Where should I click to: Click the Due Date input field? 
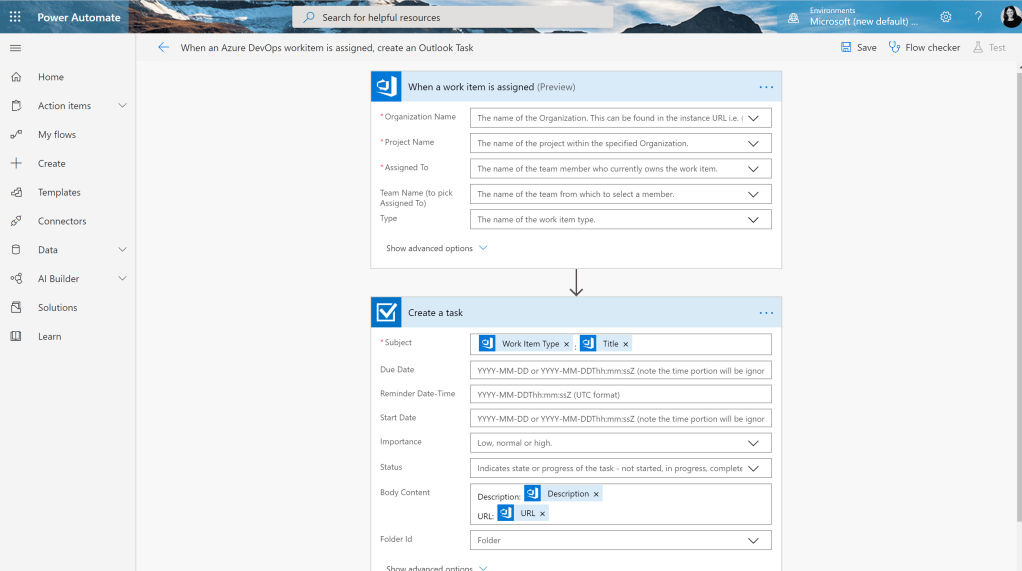[x=620, y=370]
